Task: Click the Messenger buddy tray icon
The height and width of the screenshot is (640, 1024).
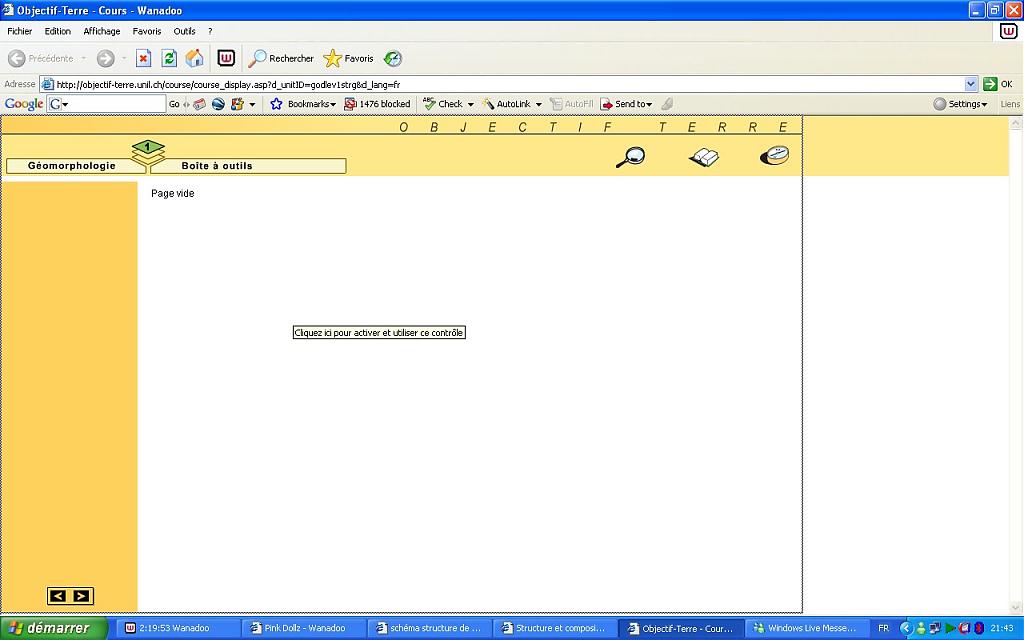Action: [x=921, y=628]
